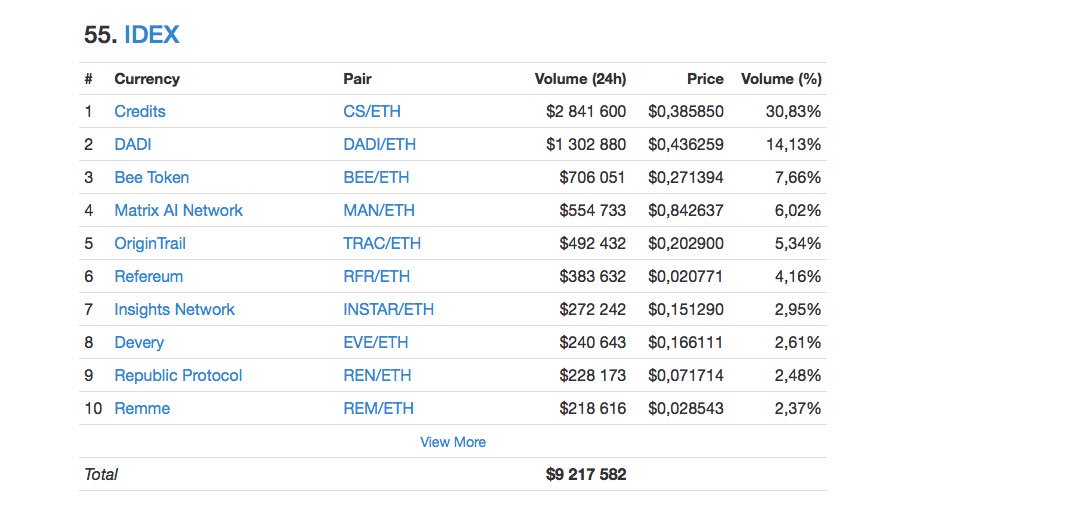Screen dimensions: 1081x517
Task: Open the Refereum currency link
Action: tap(149, 276)
